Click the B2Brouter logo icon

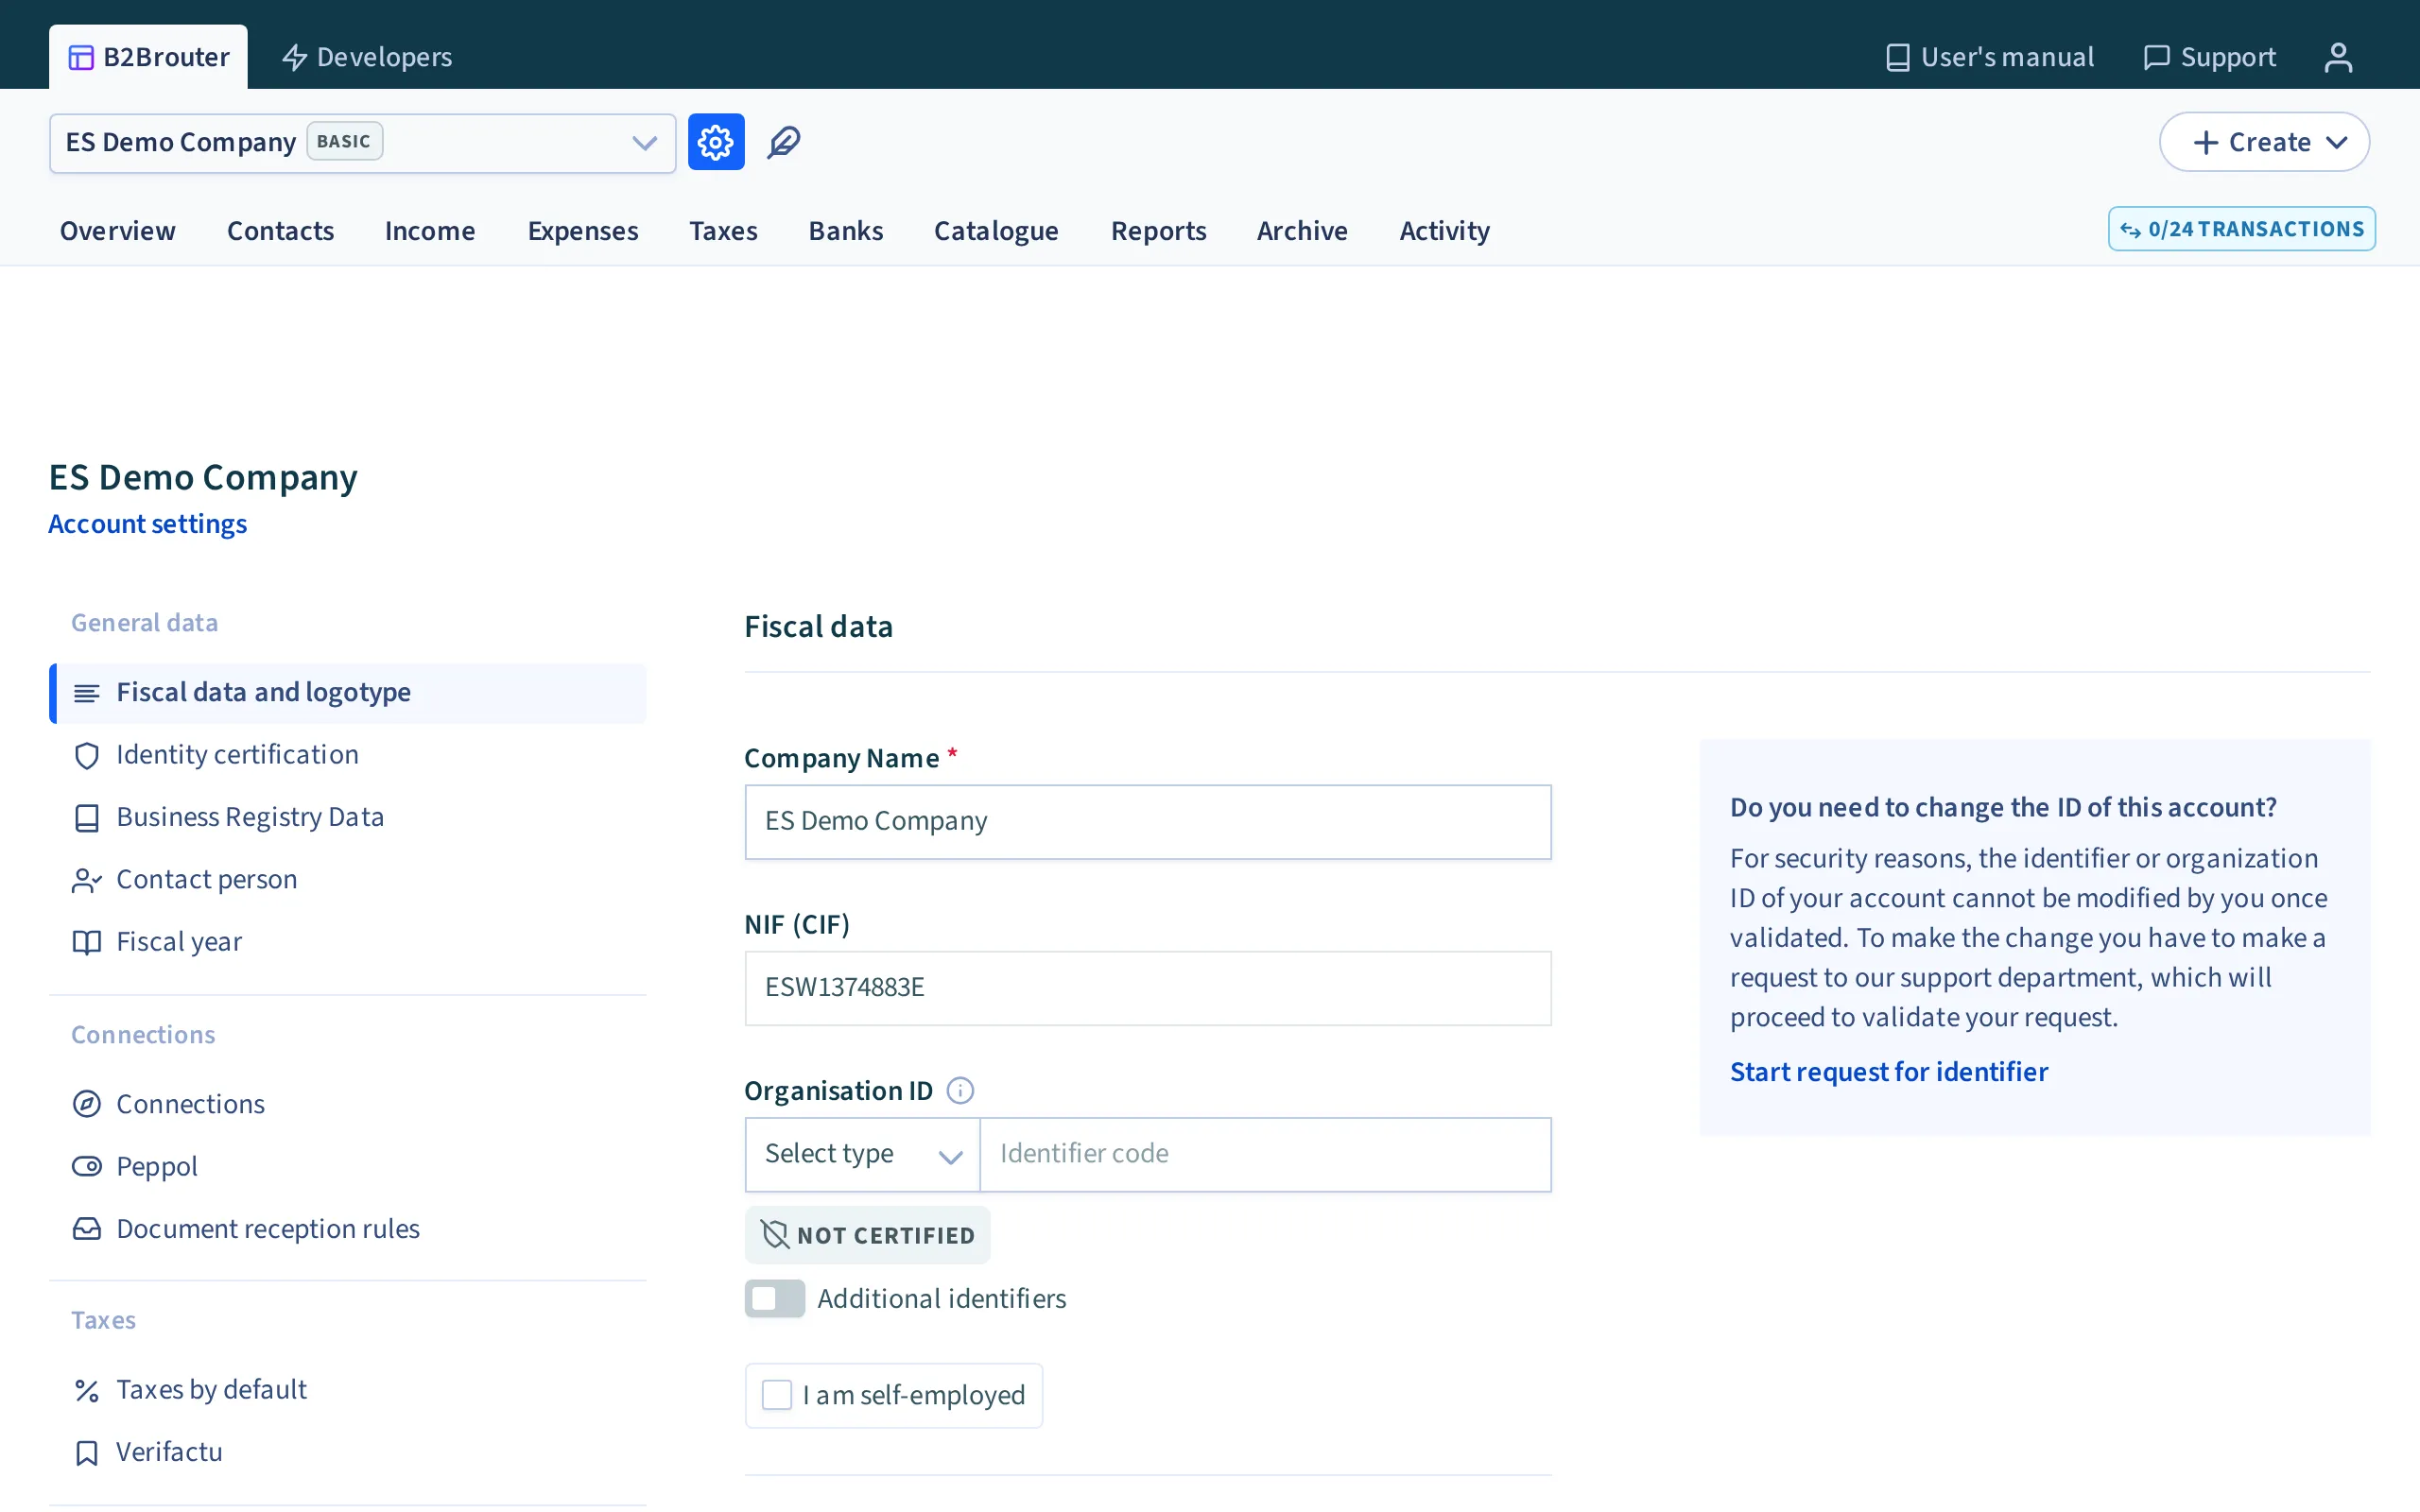81,57
